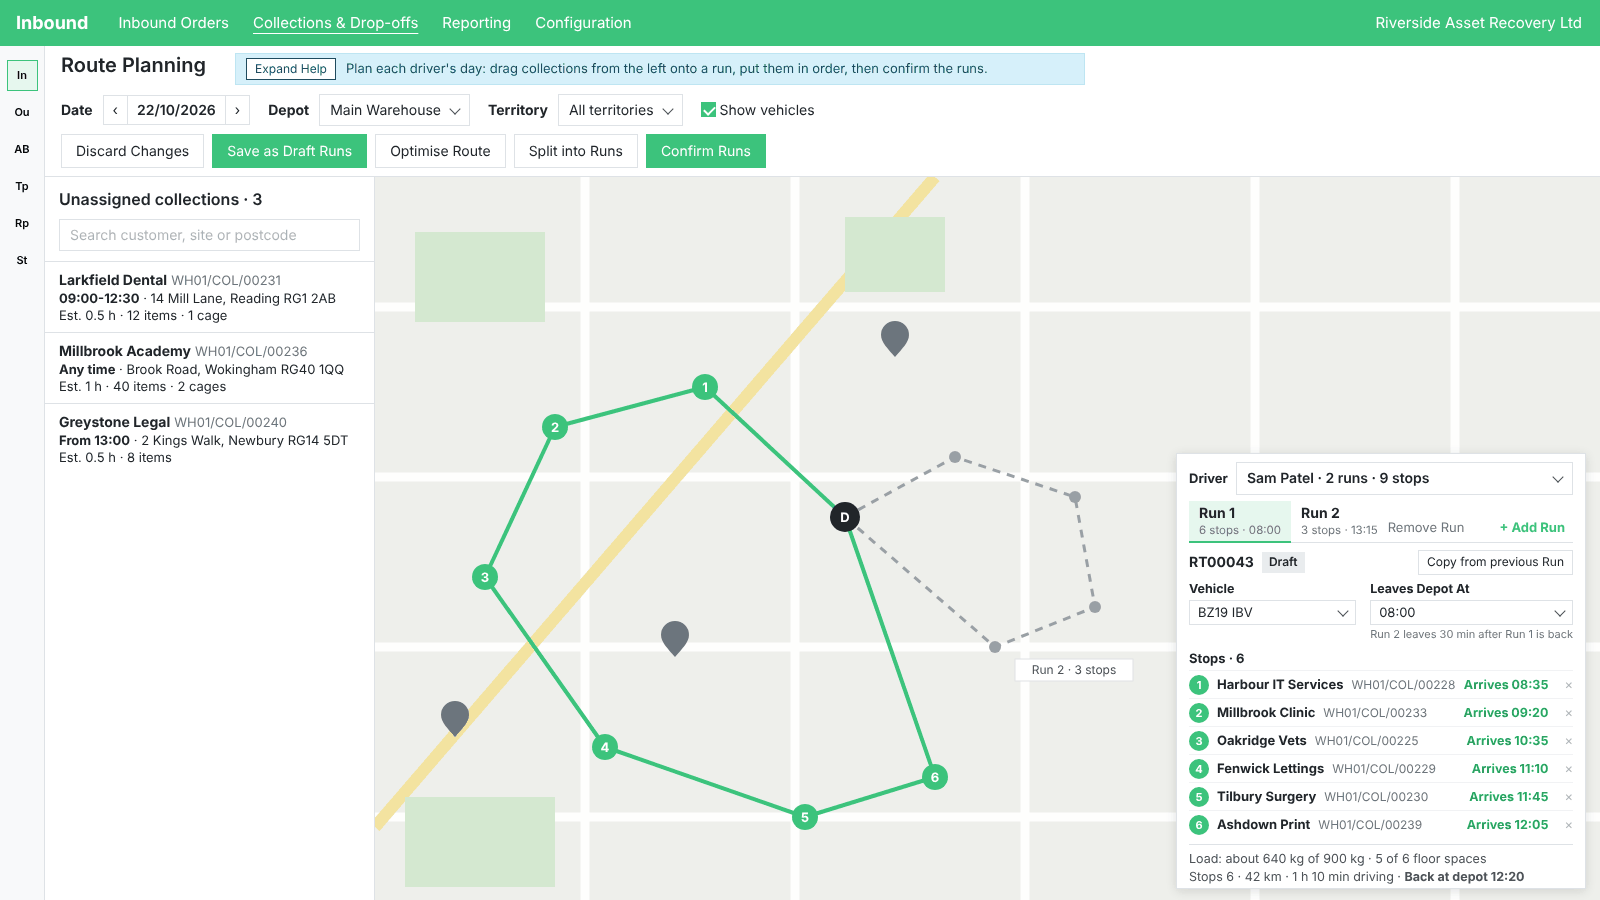Go to previous date arrow
The height and width of the screenshot is (900, 1600).
coord(115,110)
